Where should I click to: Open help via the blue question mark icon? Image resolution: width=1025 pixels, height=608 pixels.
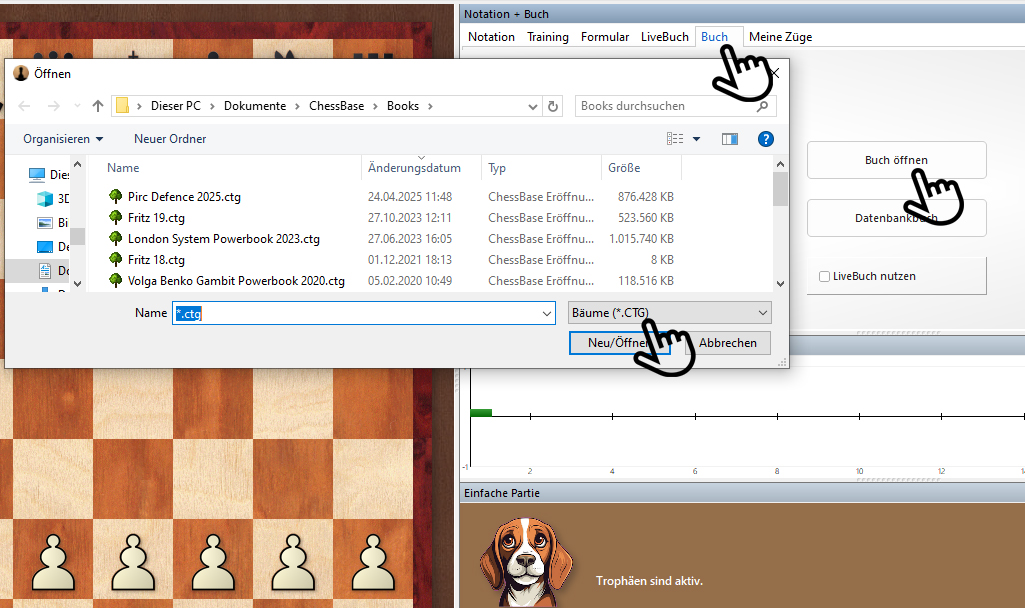point(766,139)
